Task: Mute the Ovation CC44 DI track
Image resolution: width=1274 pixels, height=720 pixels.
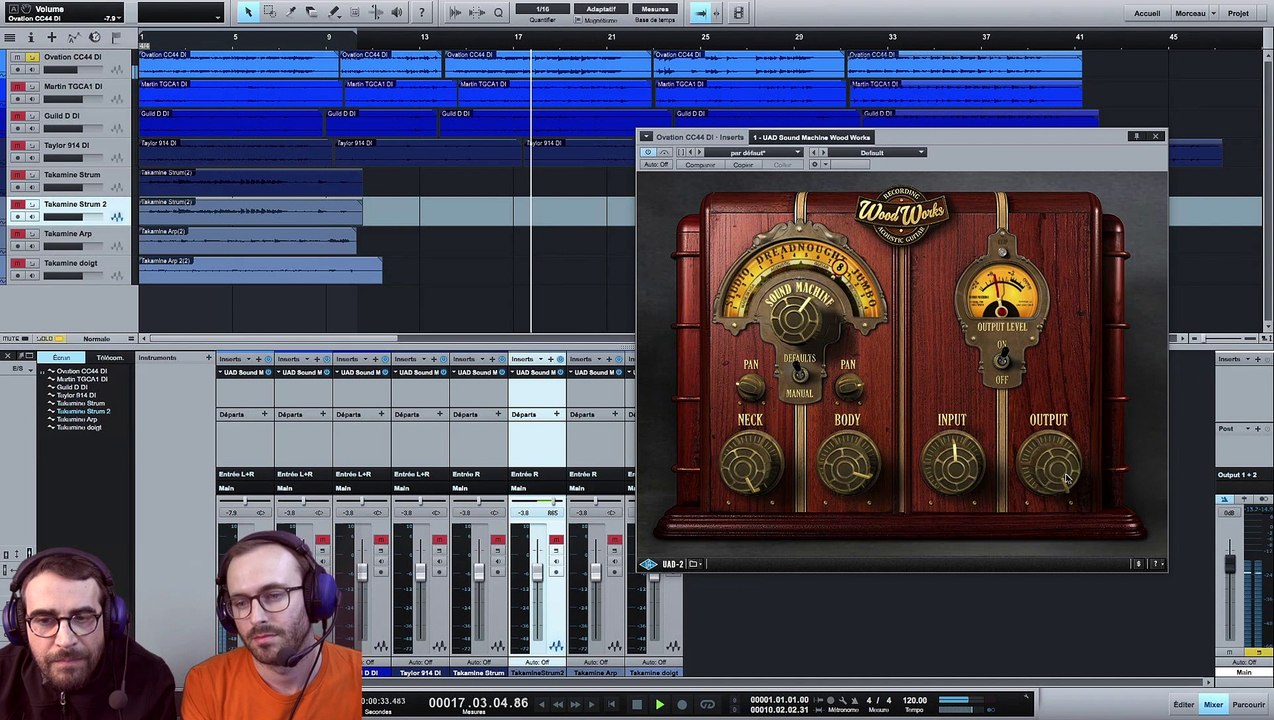Action: [x=17, y=57]
